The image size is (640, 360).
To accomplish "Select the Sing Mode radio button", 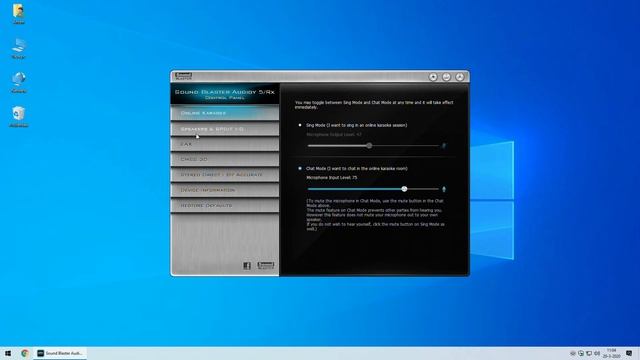I will tap(300, 125).
